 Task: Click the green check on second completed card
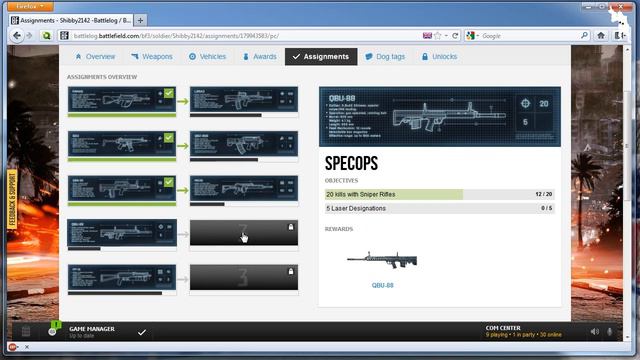point(169,138)
